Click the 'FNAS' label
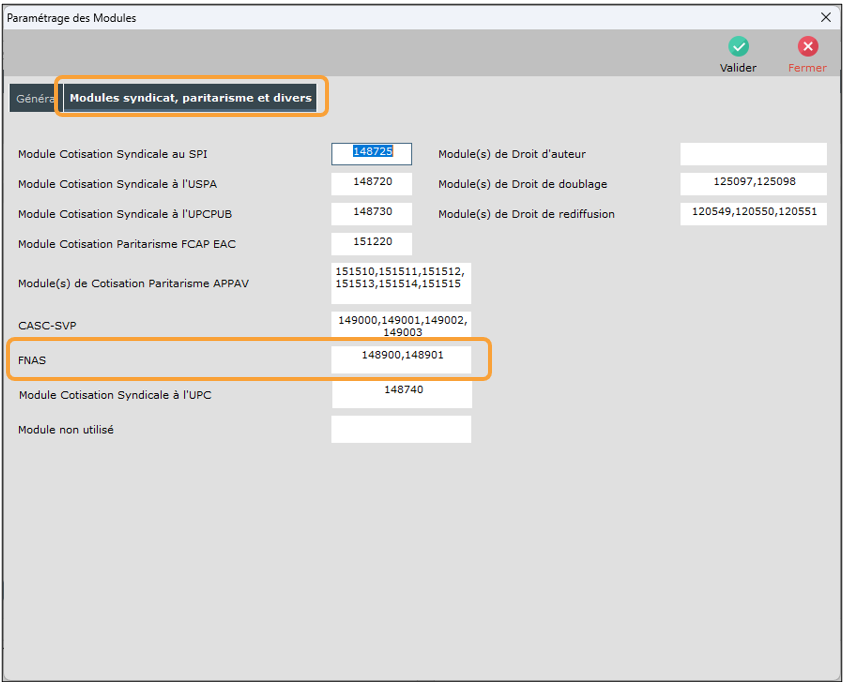The width and height of the screenshot is (843, 682). pyautogui.click(x=32, y=360)
